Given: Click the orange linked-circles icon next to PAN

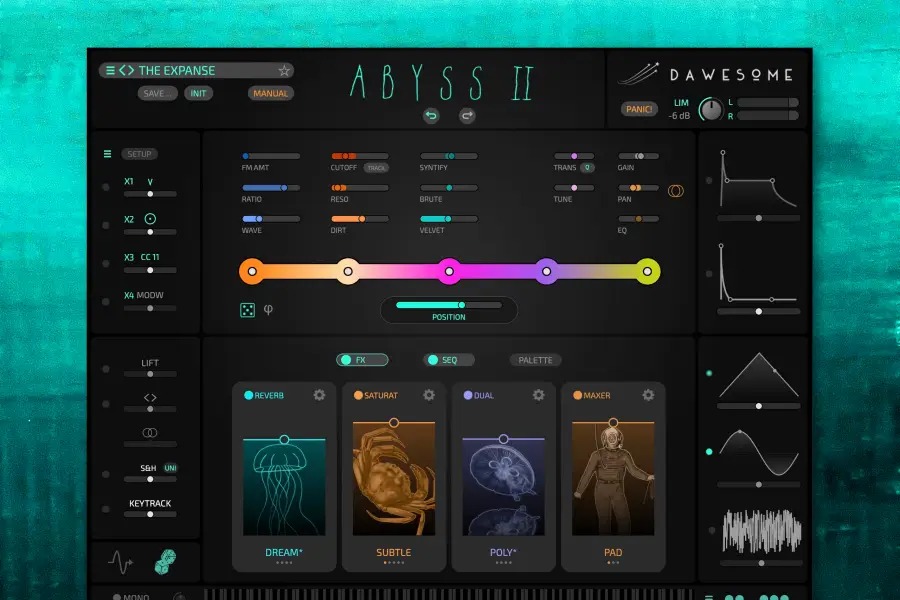Looking at the screenshot, I should pos(676,191).
